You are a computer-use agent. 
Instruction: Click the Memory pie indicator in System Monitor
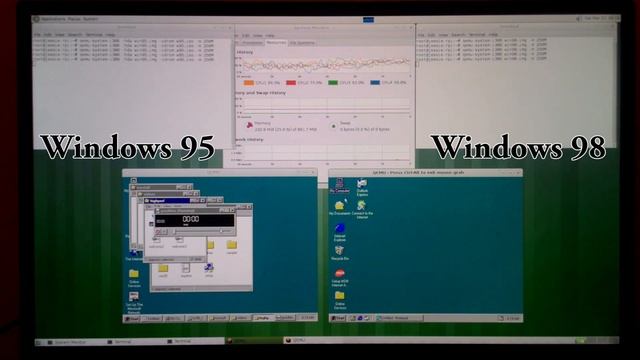pyautogui.click(x=250, y=125)
